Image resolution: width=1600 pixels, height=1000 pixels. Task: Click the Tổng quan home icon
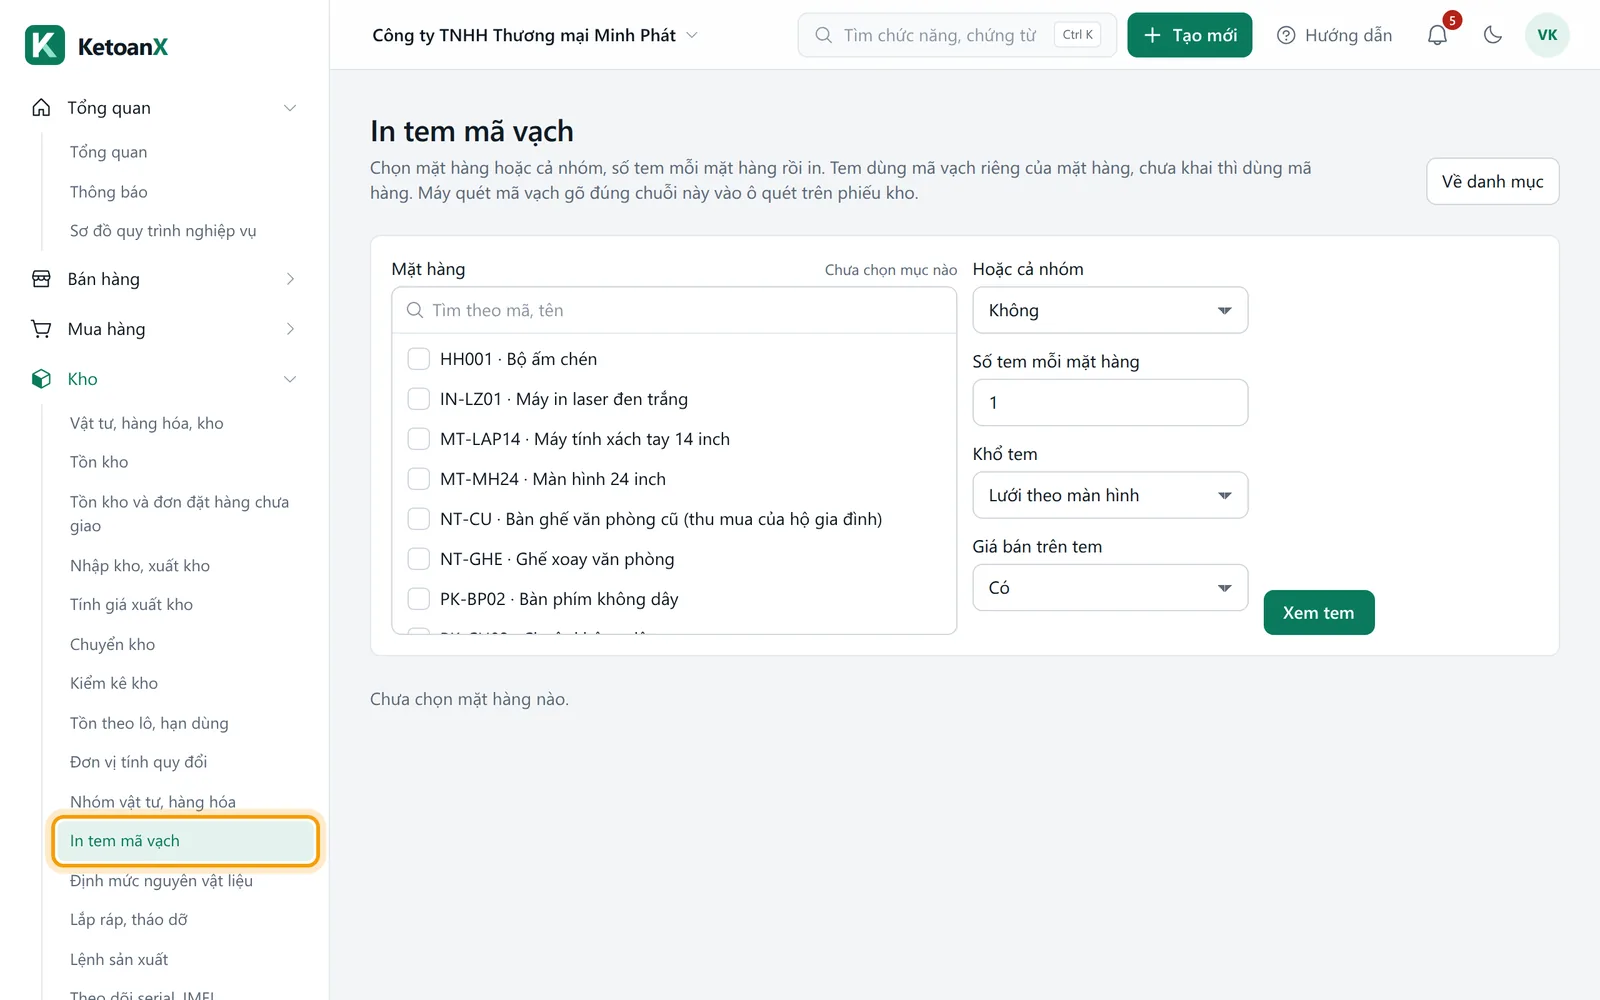coord(41,108)
